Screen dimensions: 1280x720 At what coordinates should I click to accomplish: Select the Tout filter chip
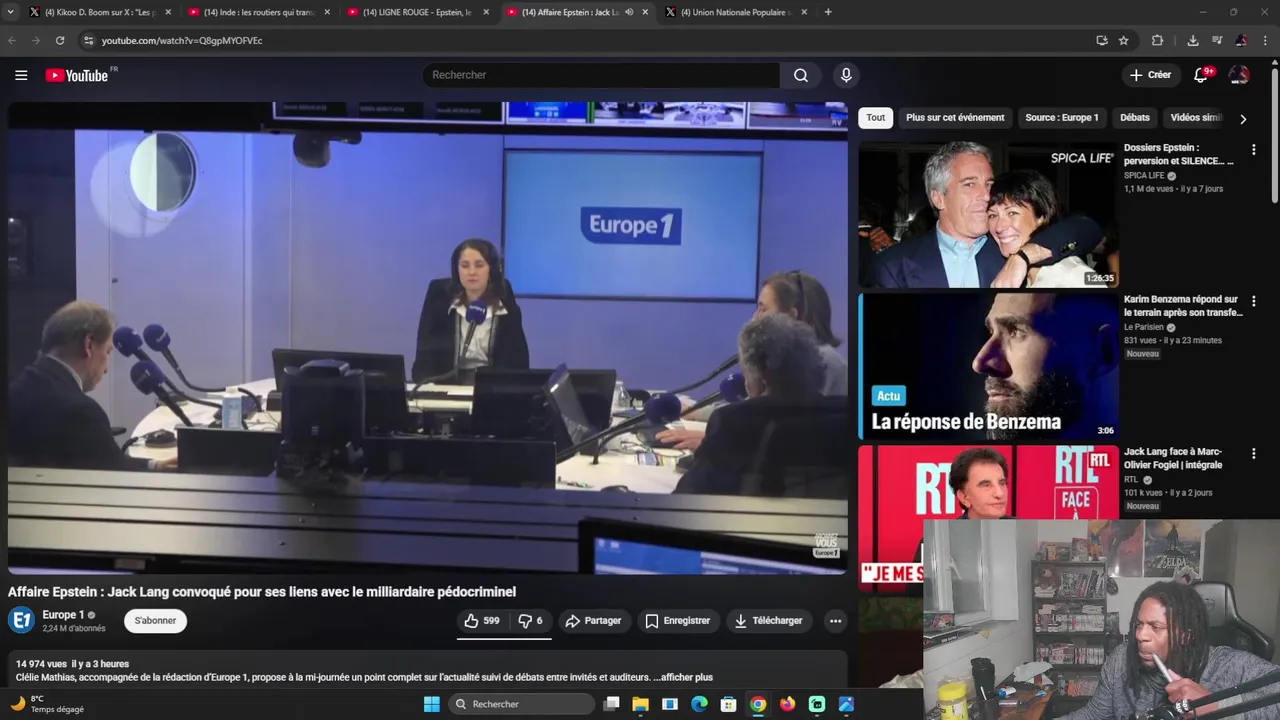(875, 117)
